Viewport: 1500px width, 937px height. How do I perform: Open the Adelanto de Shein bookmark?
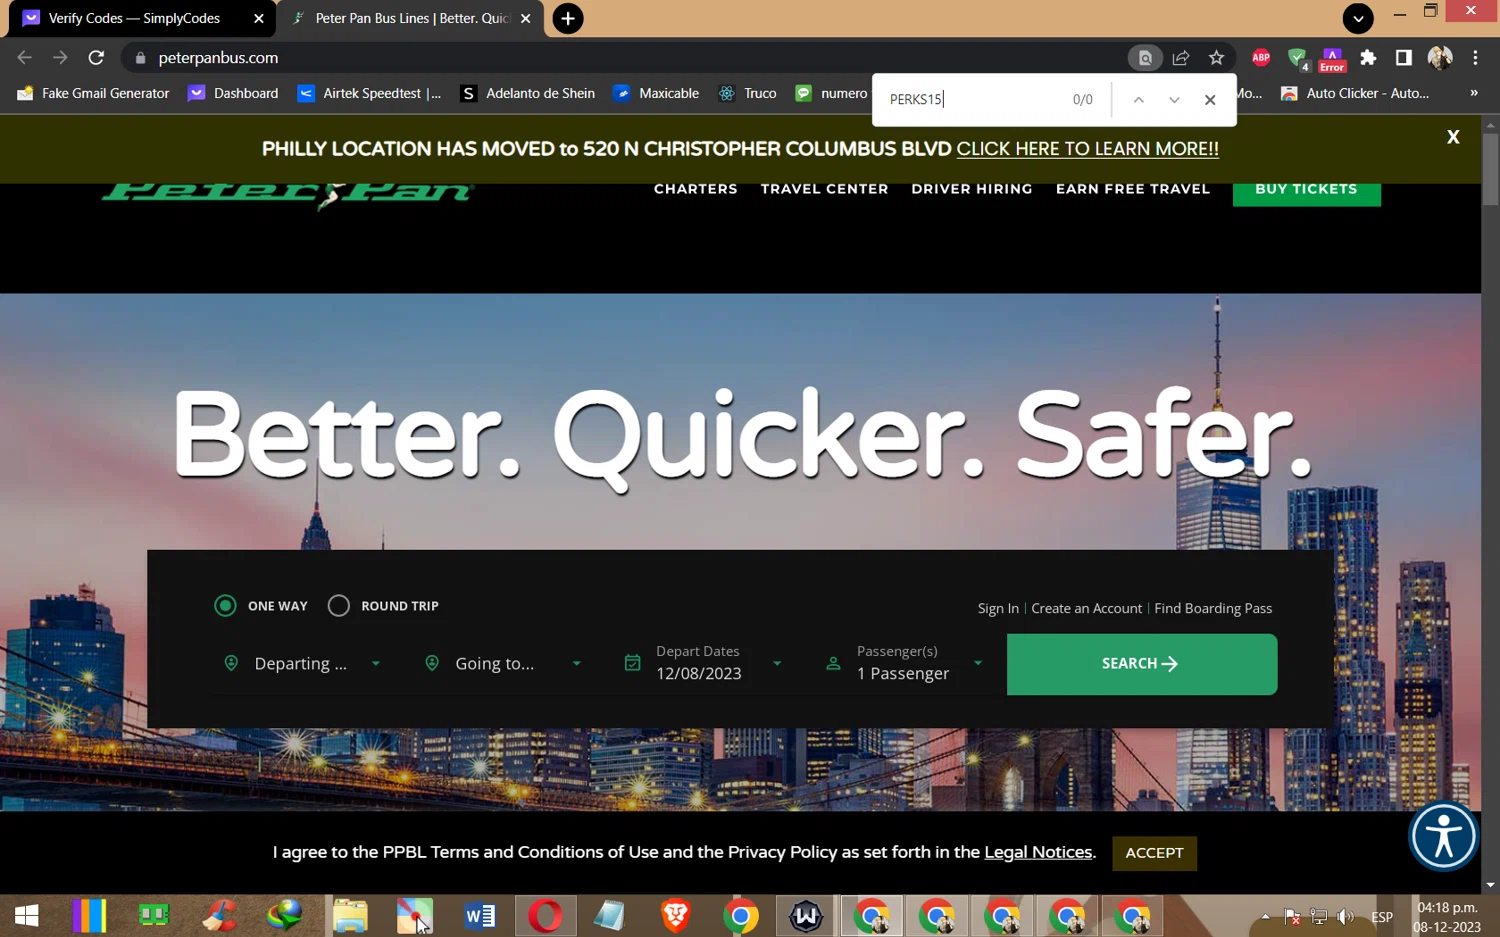[x=527, y=93]
